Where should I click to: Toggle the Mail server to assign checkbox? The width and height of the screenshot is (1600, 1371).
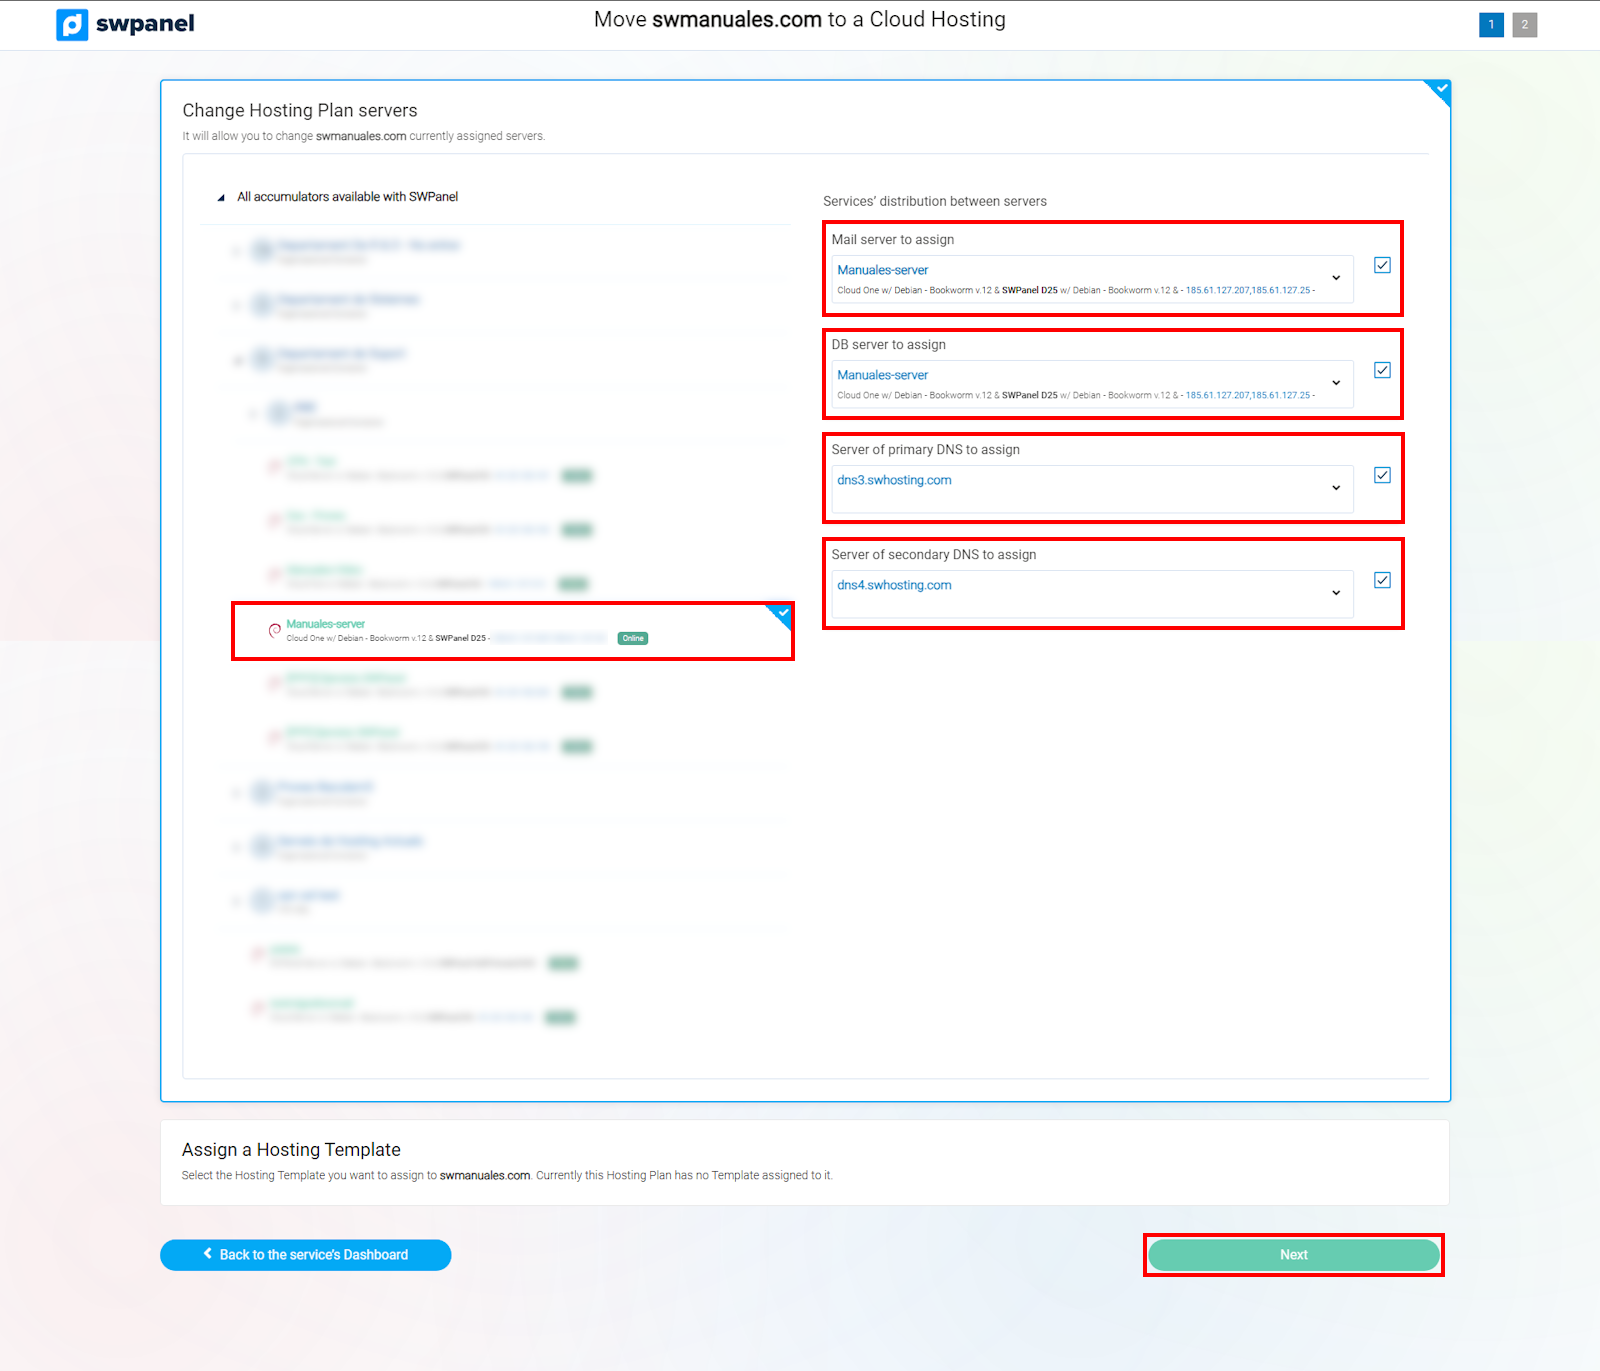1382,265
